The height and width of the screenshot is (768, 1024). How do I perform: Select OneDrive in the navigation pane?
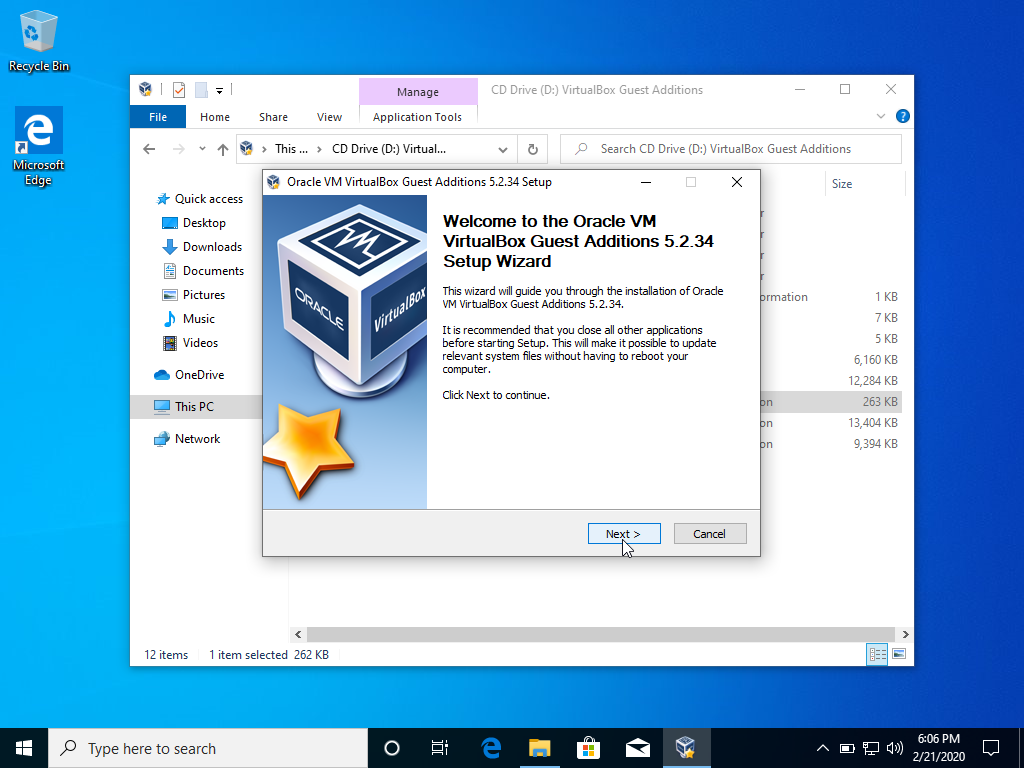coord(189,375)
